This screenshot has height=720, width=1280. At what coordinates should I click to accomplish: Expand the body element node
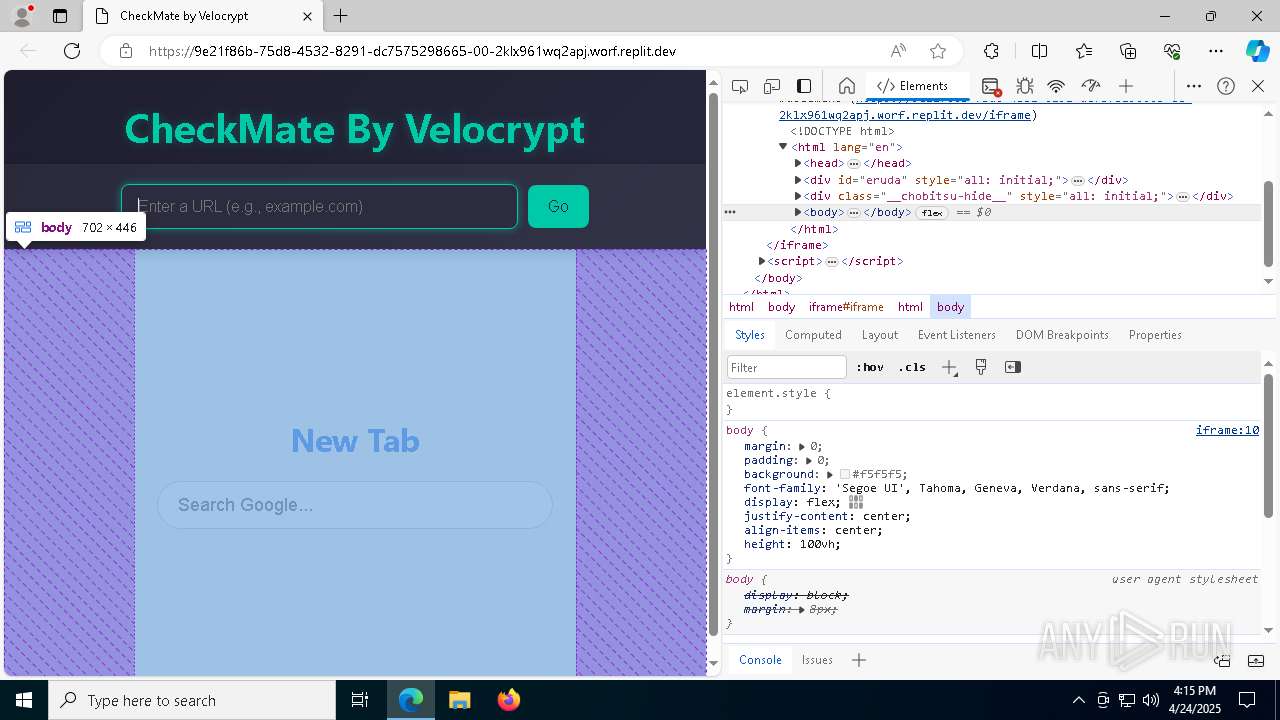pos(798,212)
